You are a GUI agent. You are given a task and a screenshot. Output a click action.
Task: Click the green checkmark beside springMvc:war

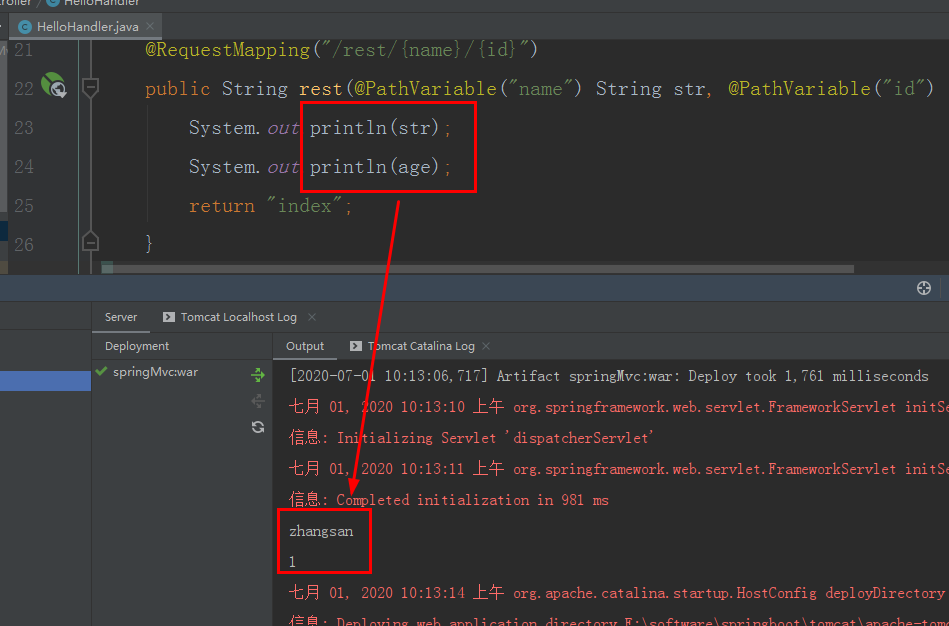(x=101, y=371)
